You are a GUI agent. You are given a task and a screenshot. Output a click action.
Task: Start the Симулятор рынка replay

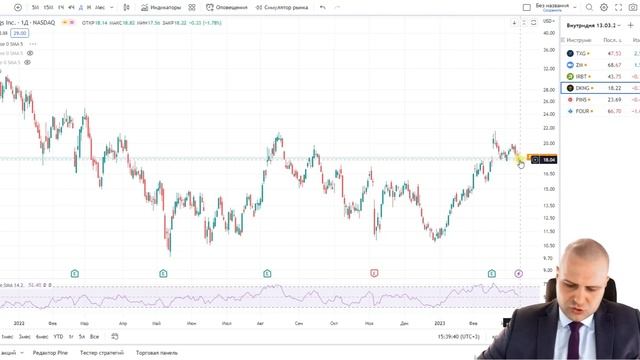[x=282, y=7]
